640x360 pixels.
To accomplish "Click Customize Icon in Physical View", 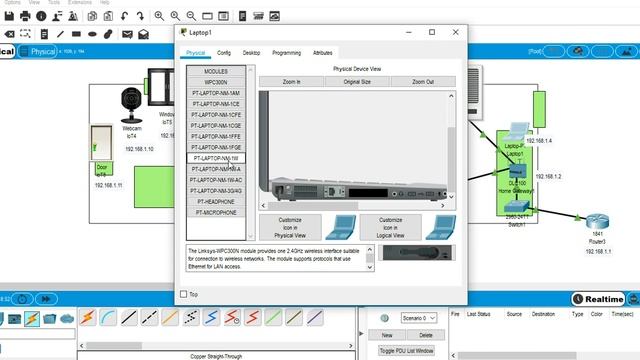I will (x=290, y=227).
